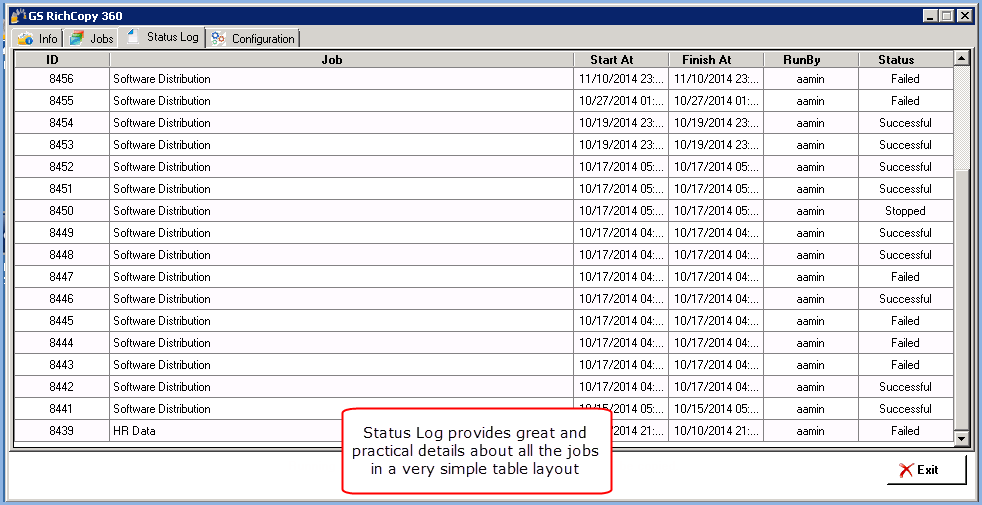Select job ID 8450
The width and height of the screenshot is (982, 505).
(x=61, y=211)
